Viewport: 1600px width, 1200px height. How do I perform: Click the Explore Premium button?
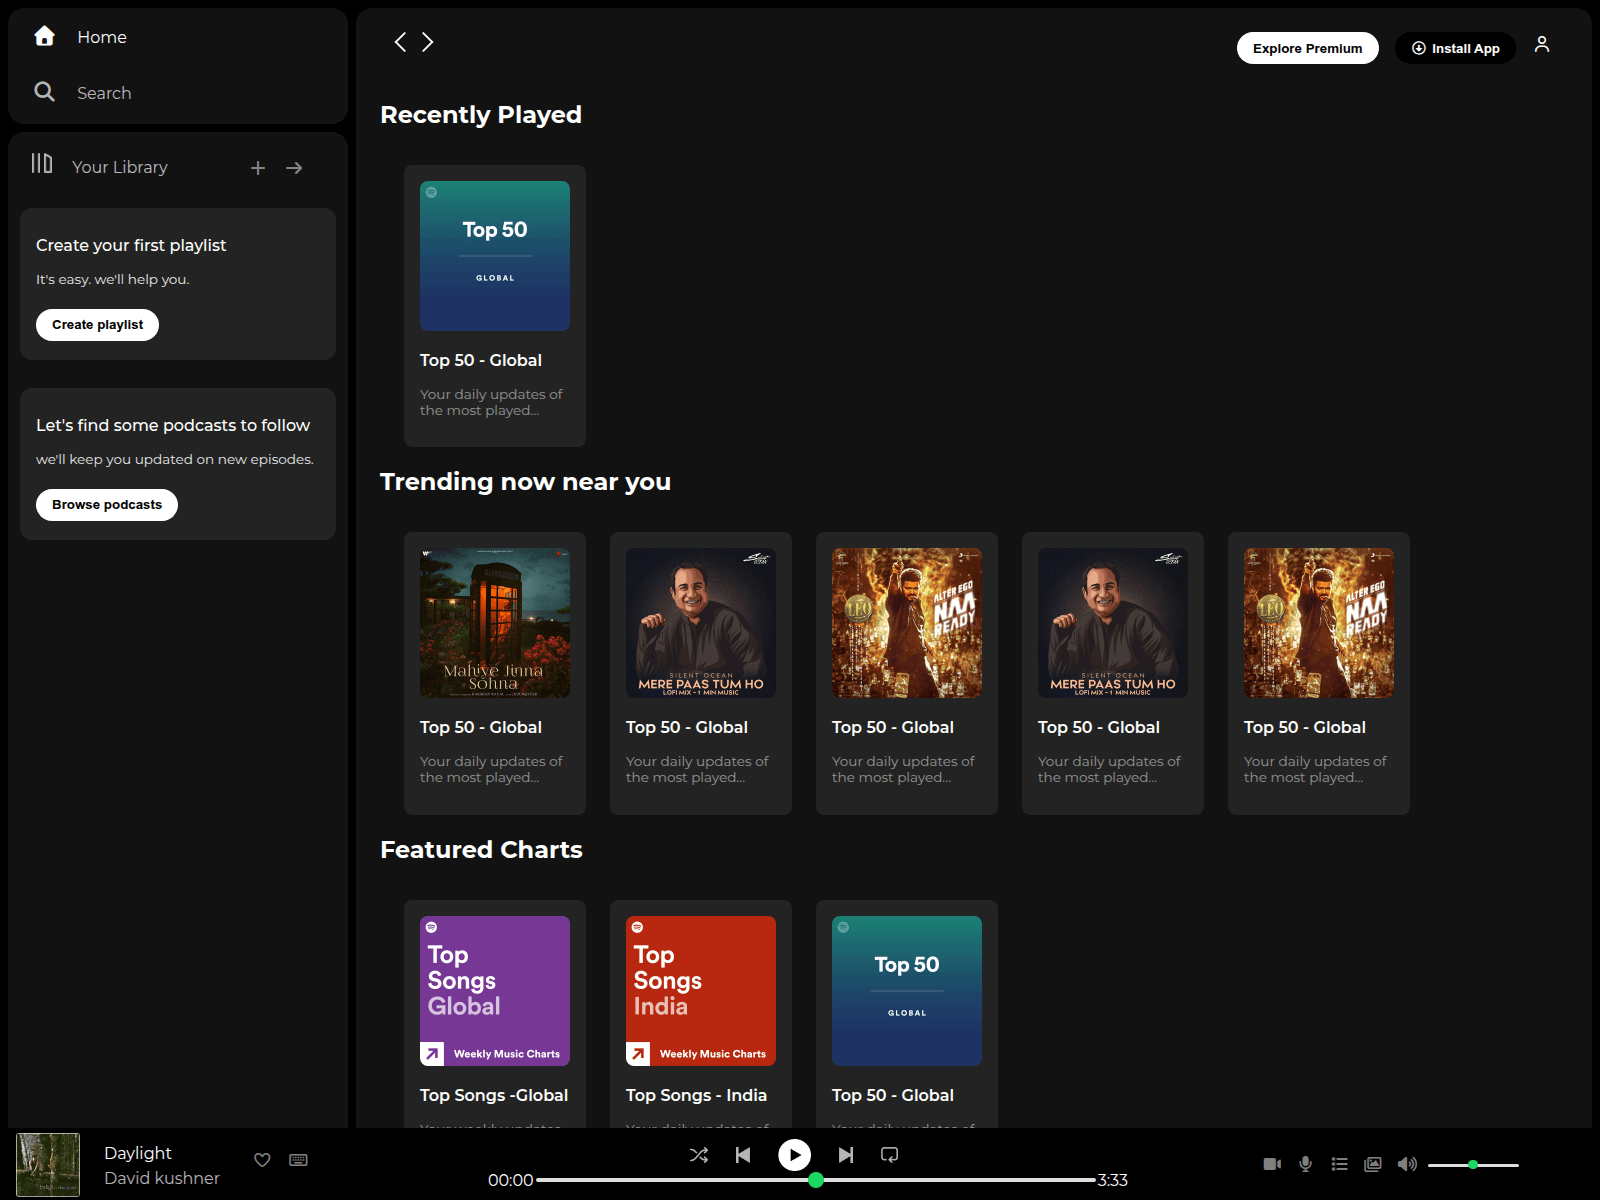pyautogui.click(x=1308, y=48)
